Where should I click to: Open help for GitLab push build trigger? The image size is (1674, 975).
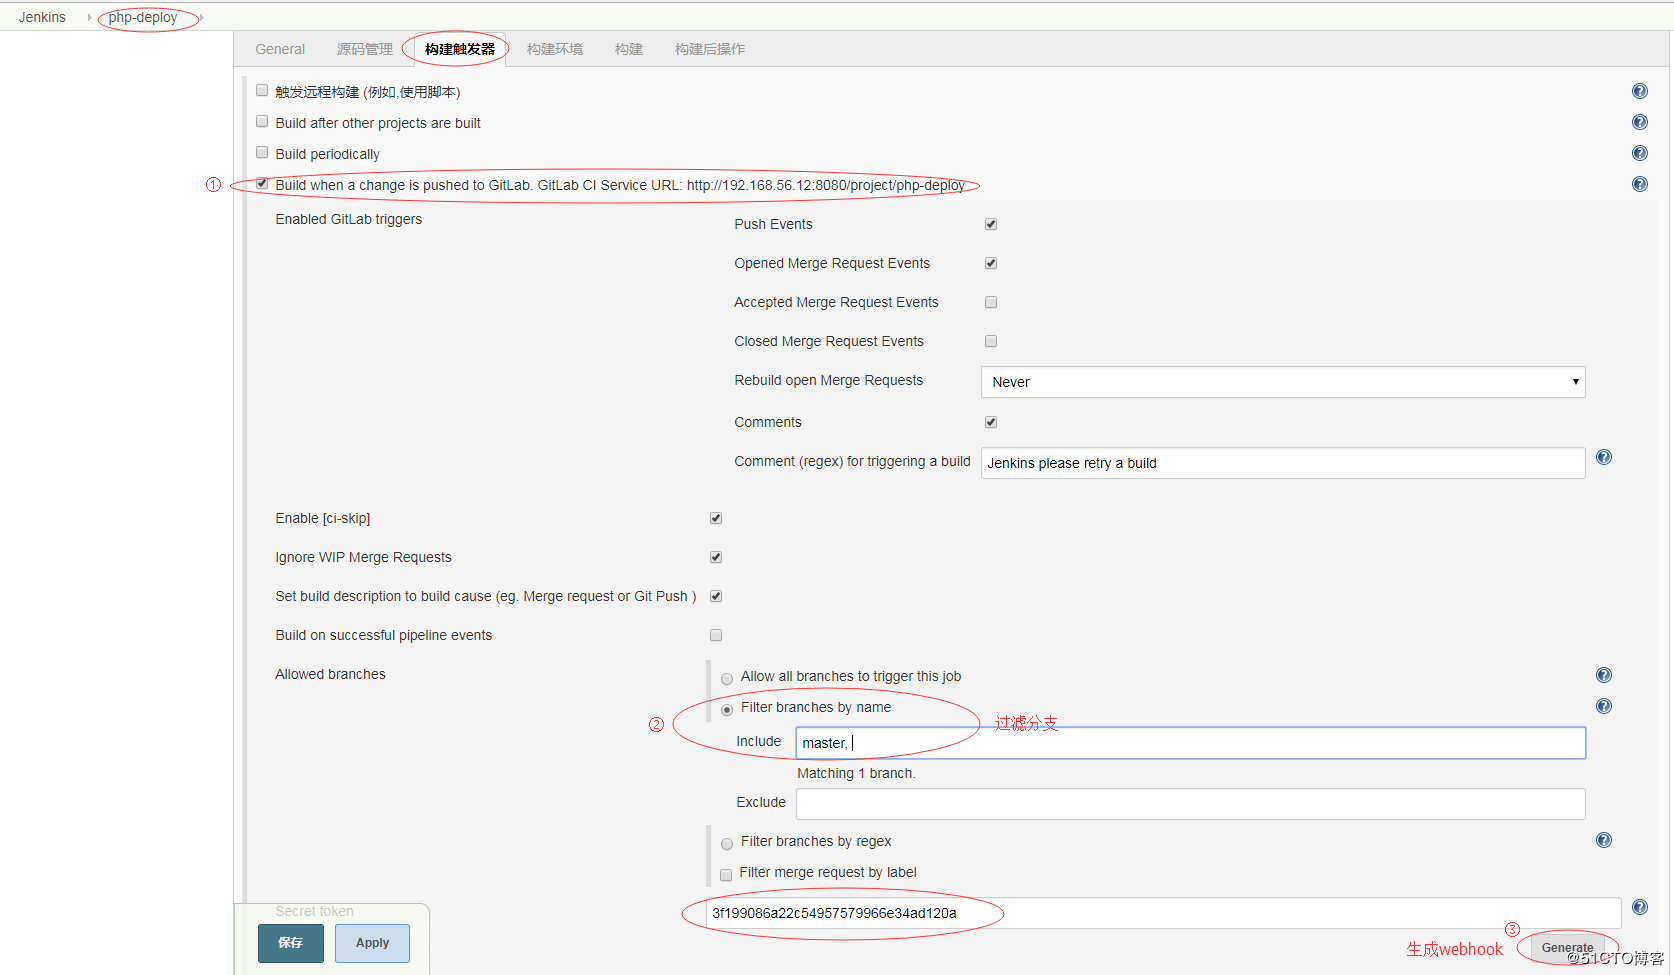coord(1639,184)
